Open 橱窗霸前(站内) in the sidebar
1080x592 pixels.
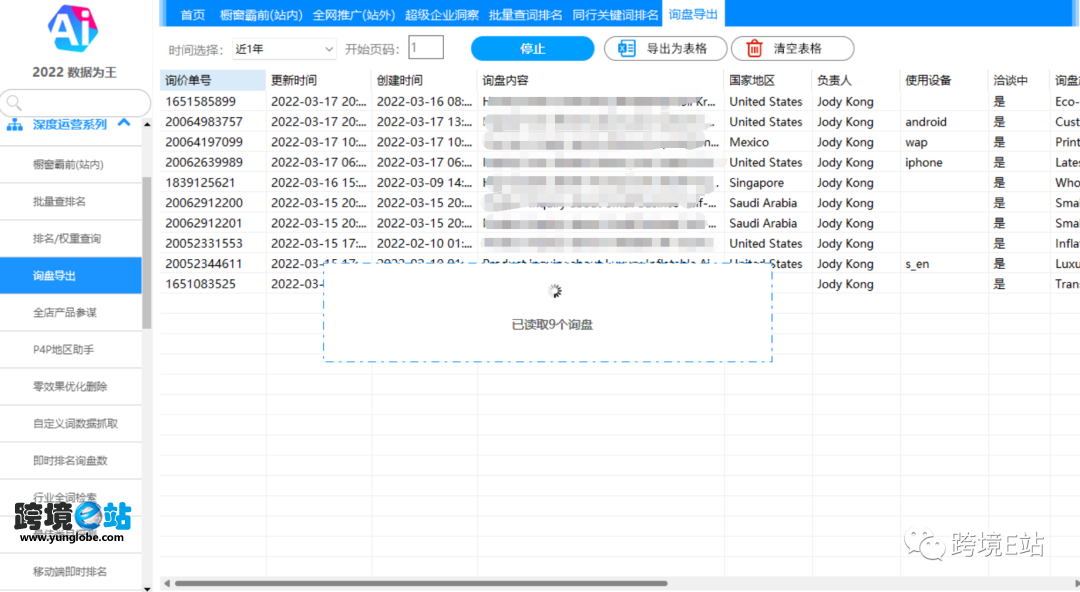[71, 165]
